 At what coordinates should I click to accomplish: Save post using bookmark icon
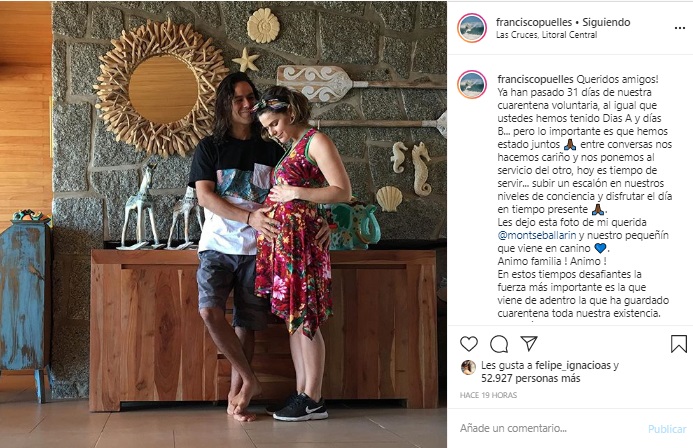[679, 344]
